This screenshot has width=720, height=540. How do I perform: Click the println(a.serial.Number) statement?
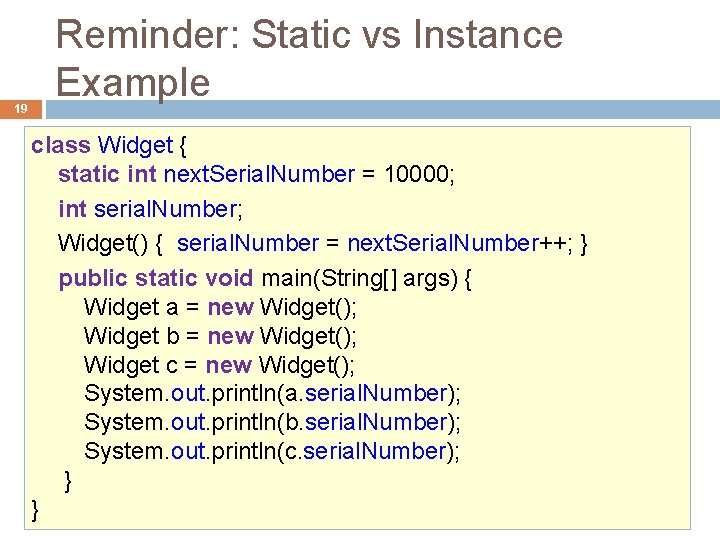coord(272,393)
